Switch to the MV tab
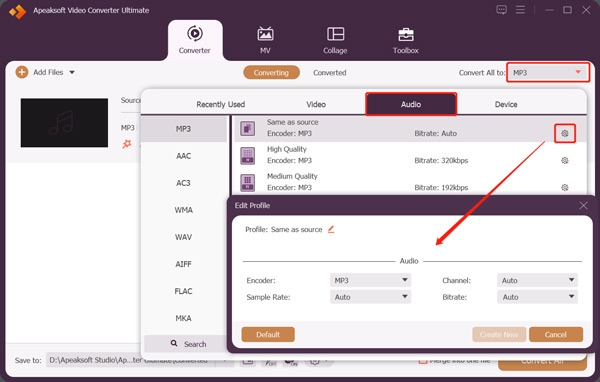This screenshot has width=600, height=382. [x=265, y=40]
